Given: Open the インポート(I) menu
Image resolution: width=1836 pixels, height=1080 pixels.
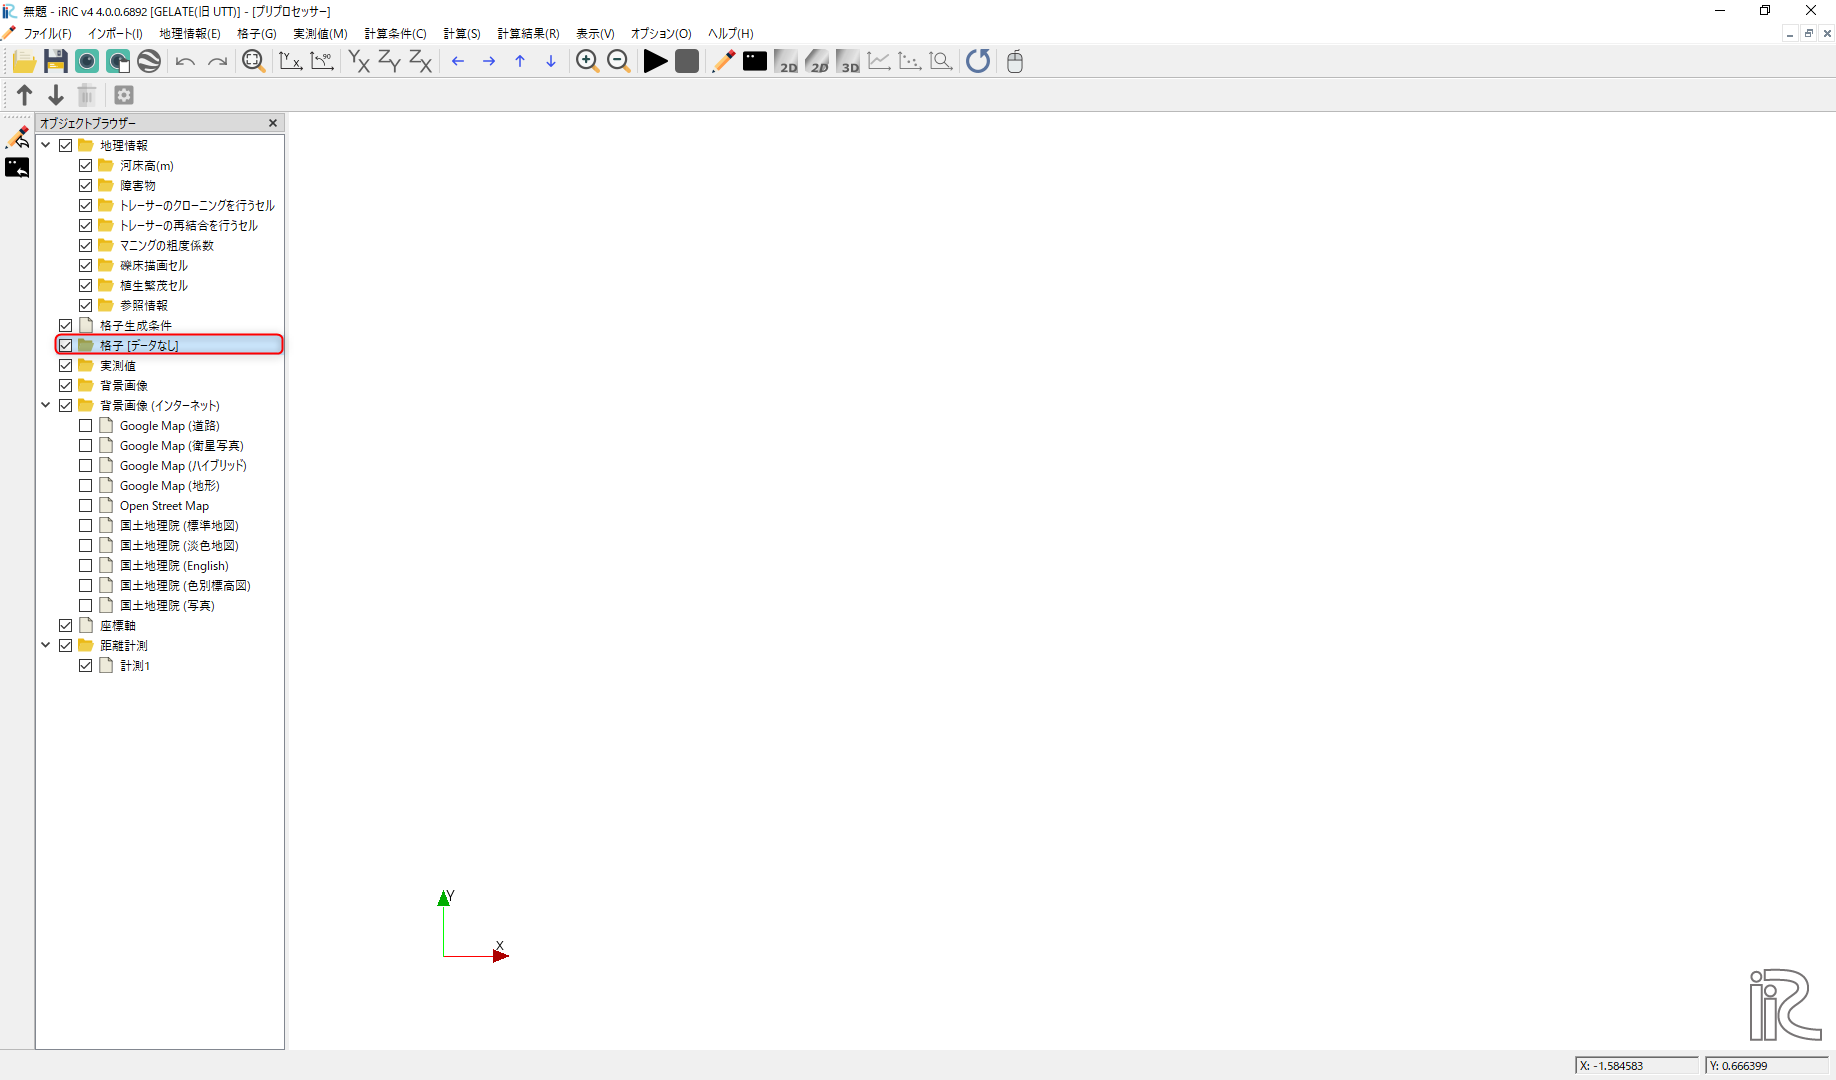Looking at the screenshot, I should (115, 34).
